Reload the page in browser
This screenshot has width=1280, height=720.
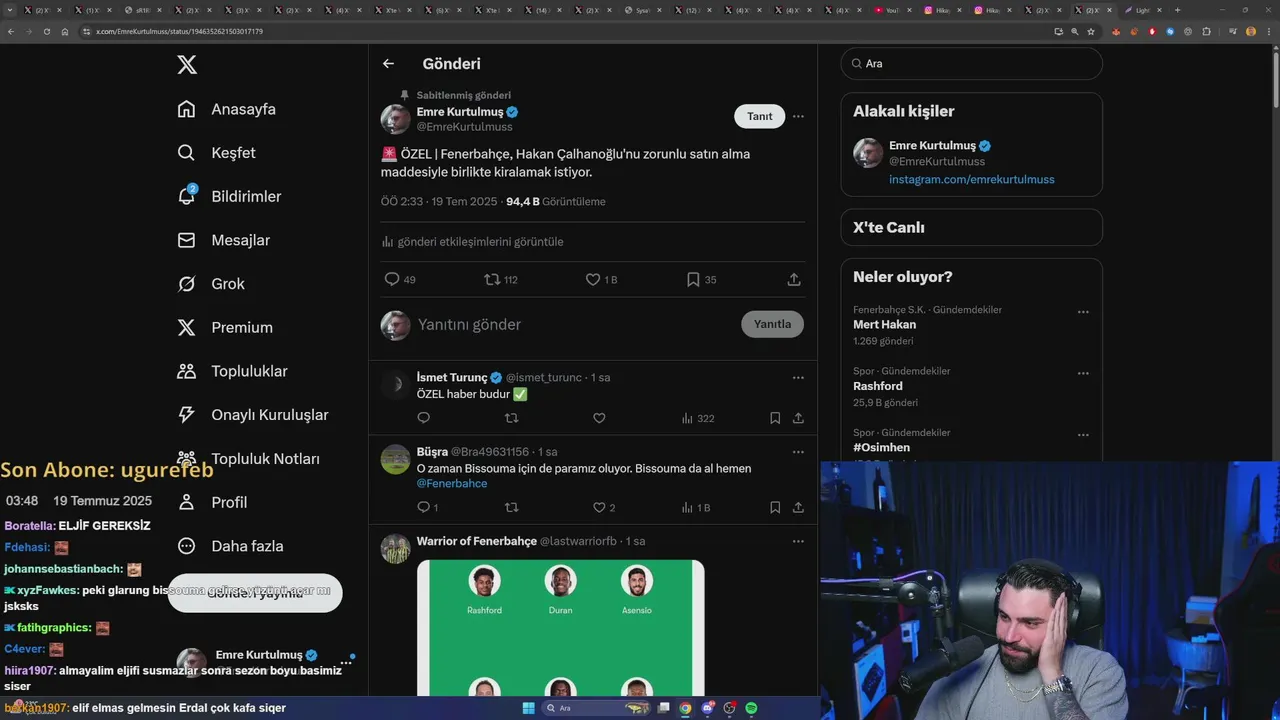[x=46, y=31]
